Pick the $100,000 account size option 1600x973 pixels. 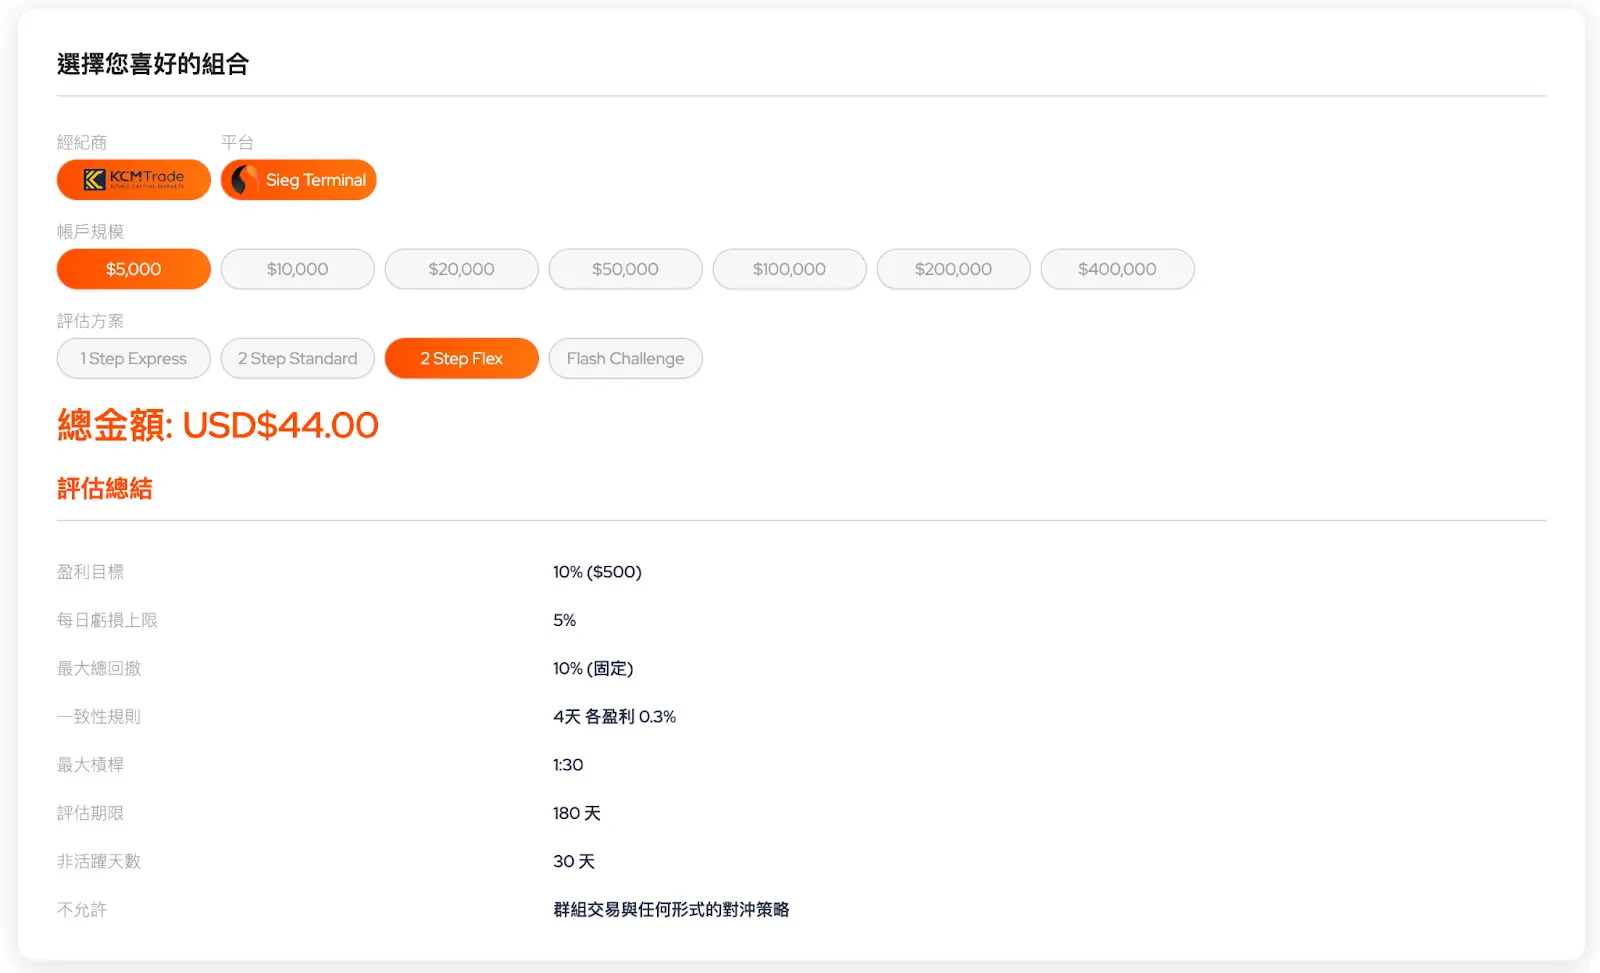coord(789,269)
